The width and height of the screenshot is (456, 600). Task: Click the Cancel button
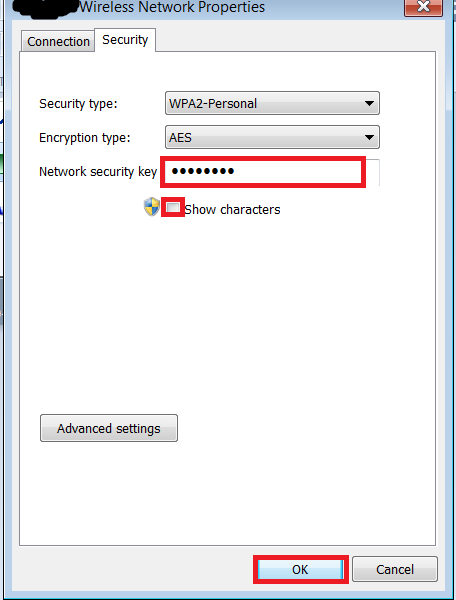click(395, 569)
